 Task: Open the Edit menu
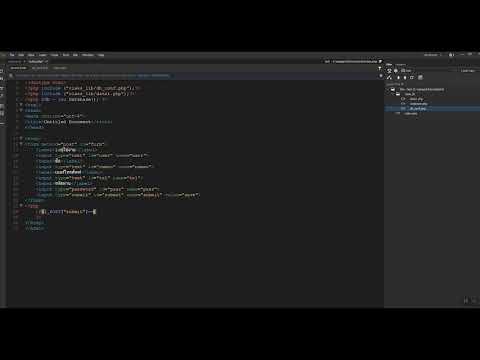21,55
